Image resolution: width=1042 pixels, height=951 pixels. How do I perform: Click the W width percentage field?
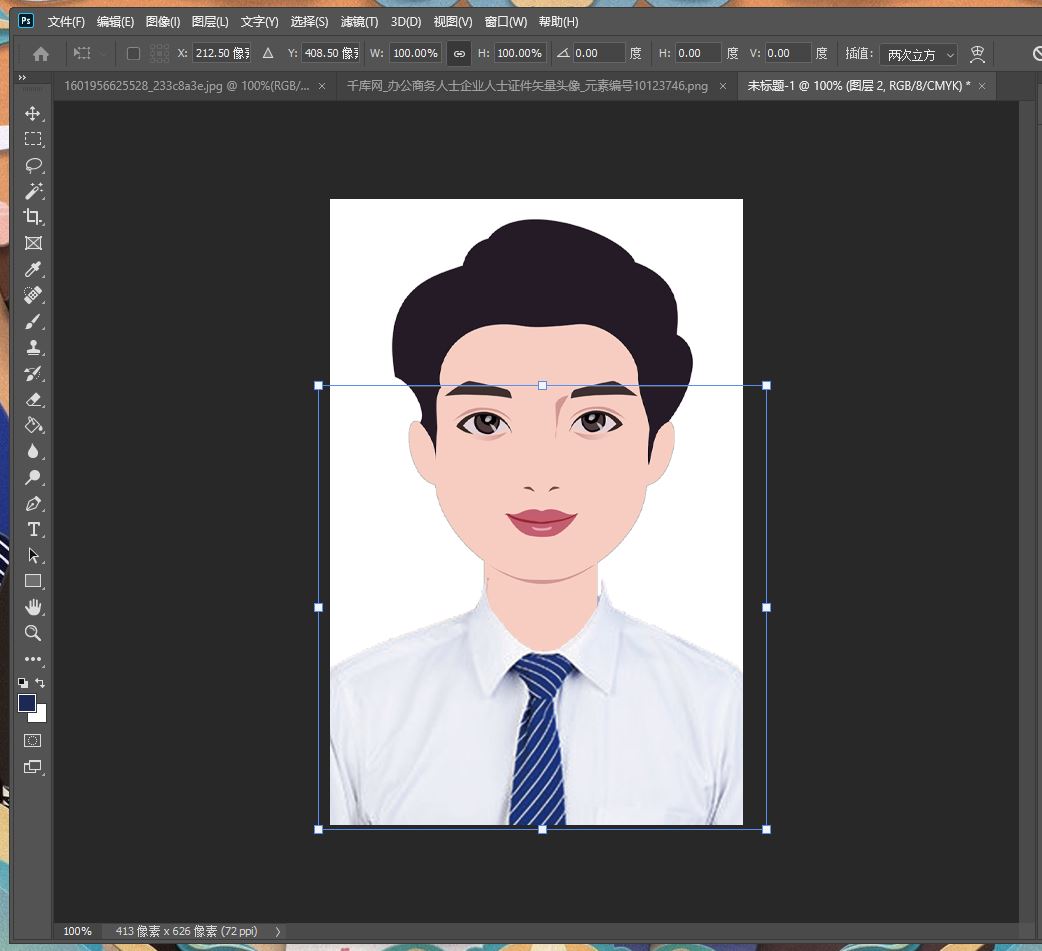coord(414,53)
